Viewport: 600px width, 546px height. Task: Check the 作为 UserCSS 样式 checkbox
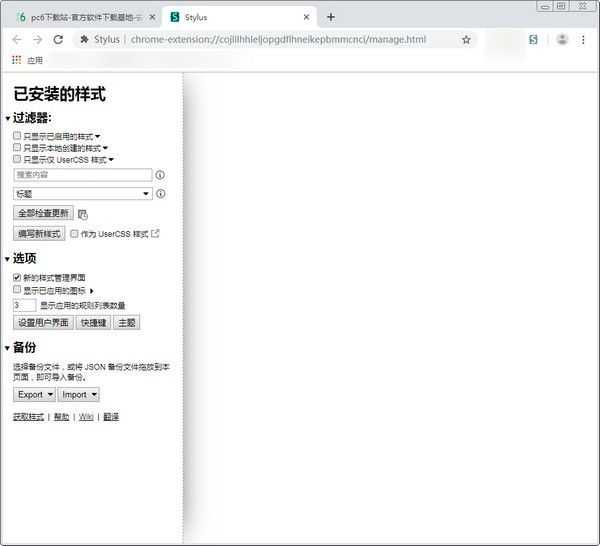coord(74,234)
